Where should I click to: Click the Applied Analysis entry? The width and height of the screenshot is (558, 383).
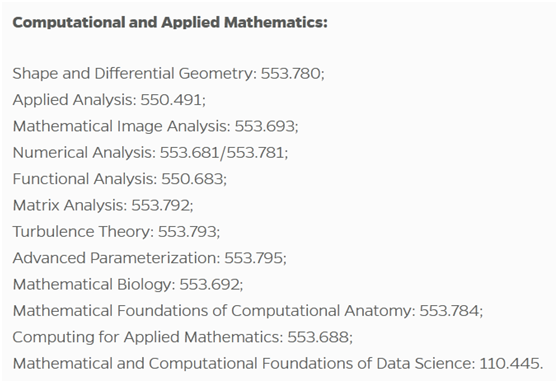pyautogui.click(x=109, y=100)
